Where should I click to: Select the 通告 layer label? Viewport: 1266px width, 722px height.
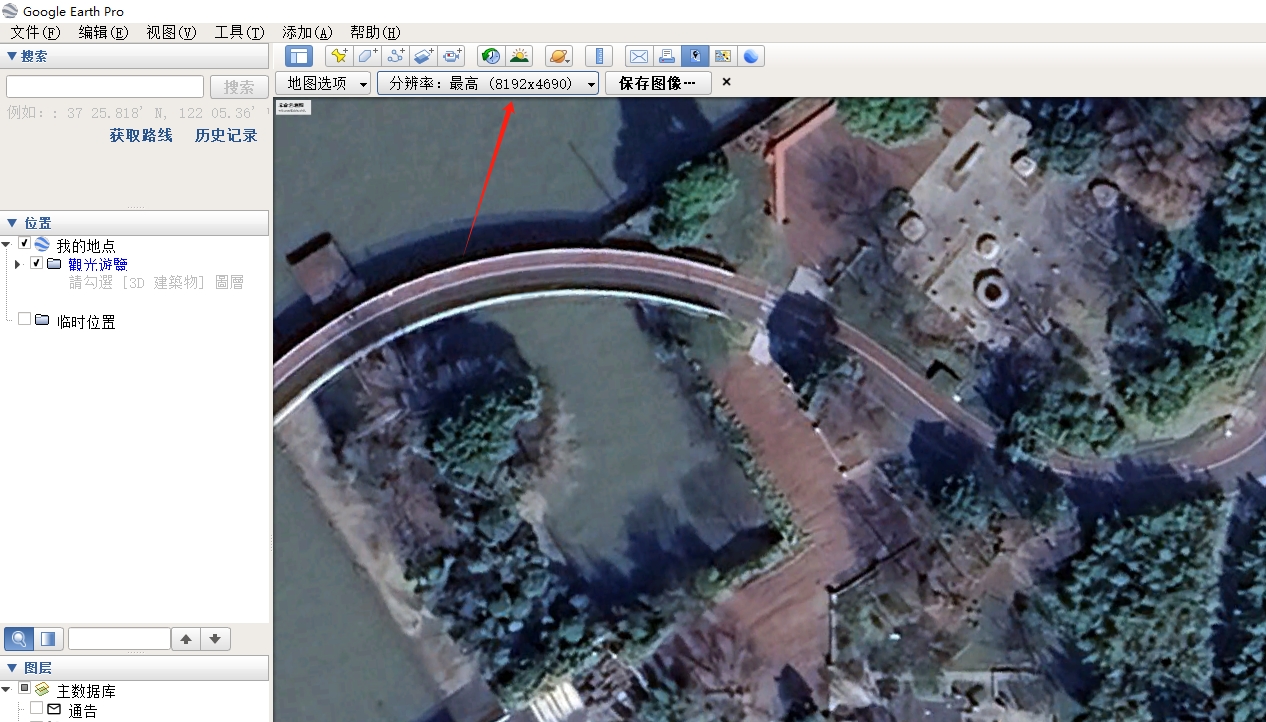pos(83,711)
